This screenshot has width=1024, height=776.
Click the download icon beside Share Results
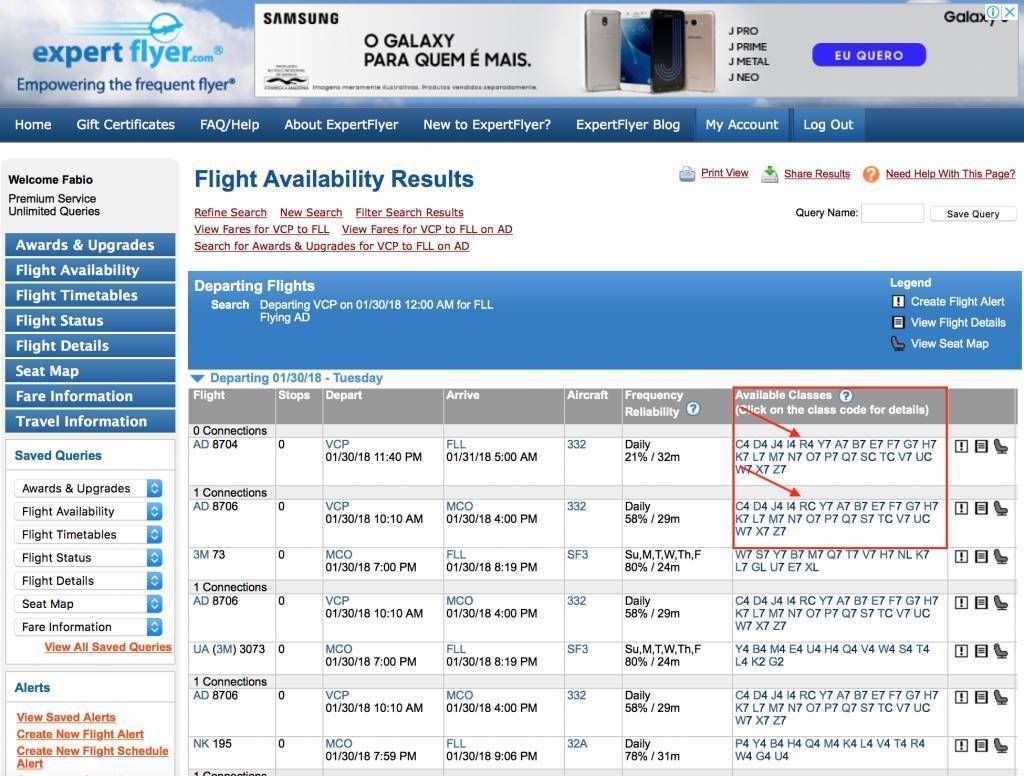click(x=770, y=174)
